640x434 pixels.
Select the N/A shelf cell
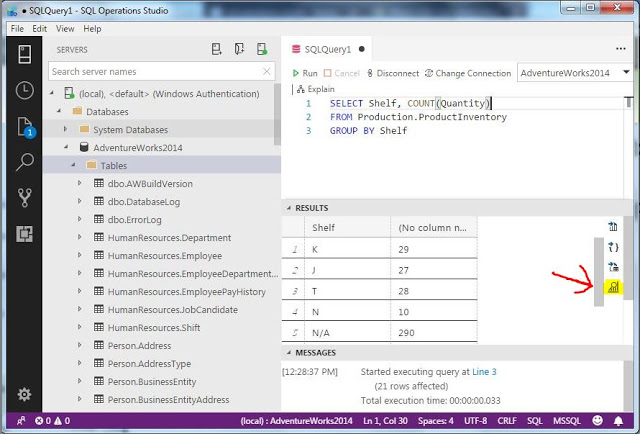click(x=347, y=332)
